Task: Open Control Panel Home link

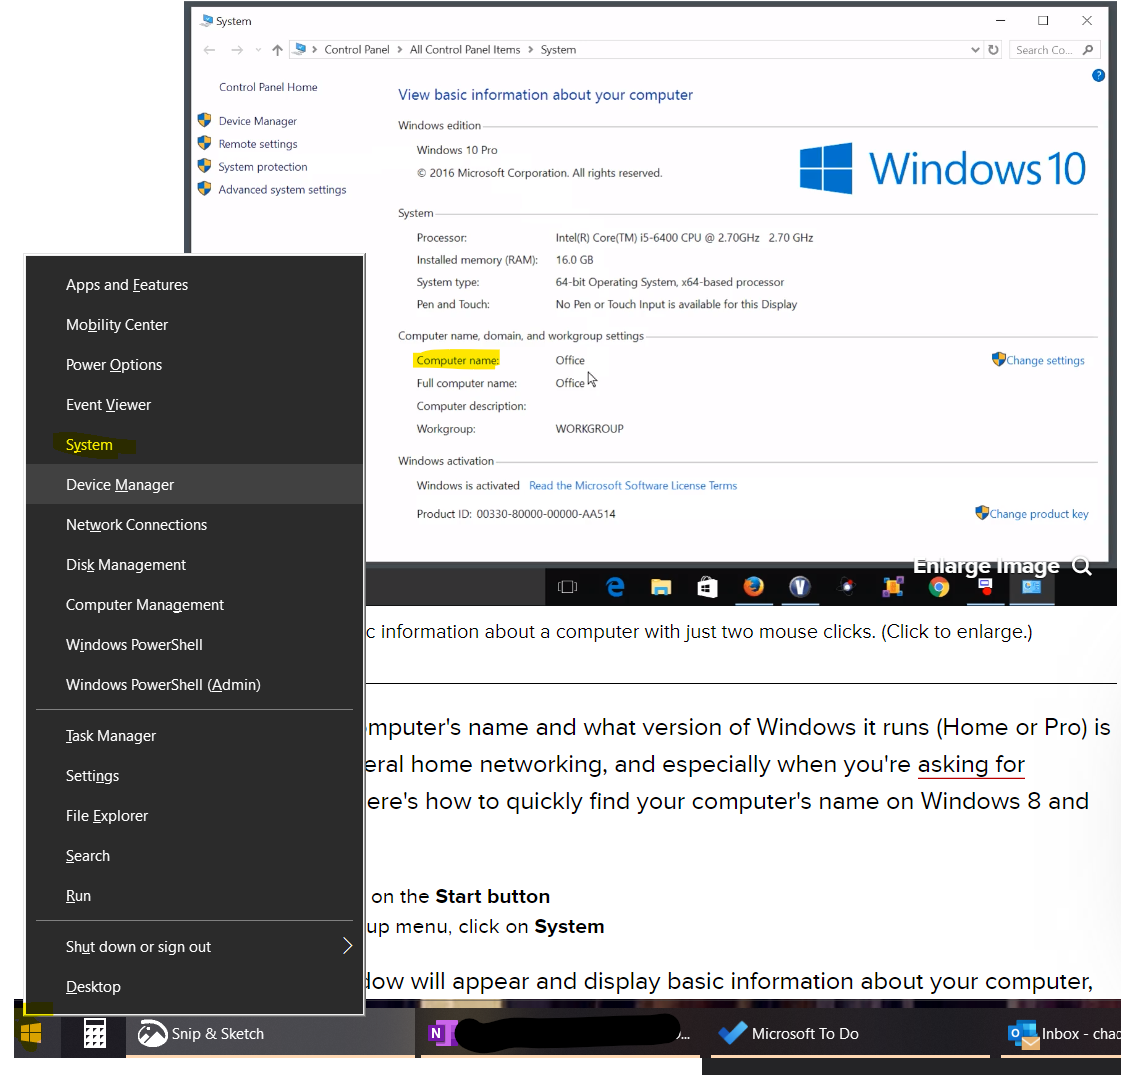Action: [268, 87]
